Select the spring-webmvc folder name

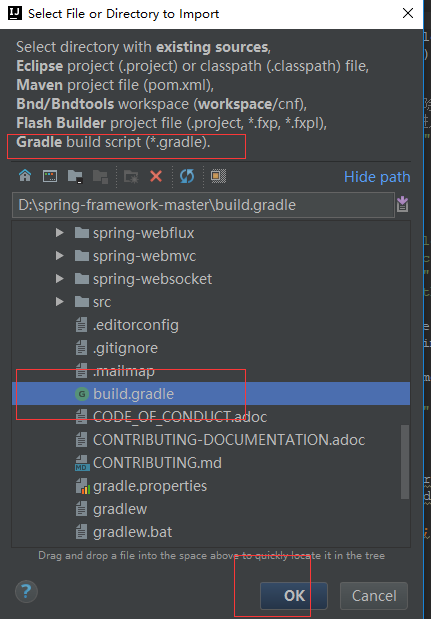(x=144, y=256)
